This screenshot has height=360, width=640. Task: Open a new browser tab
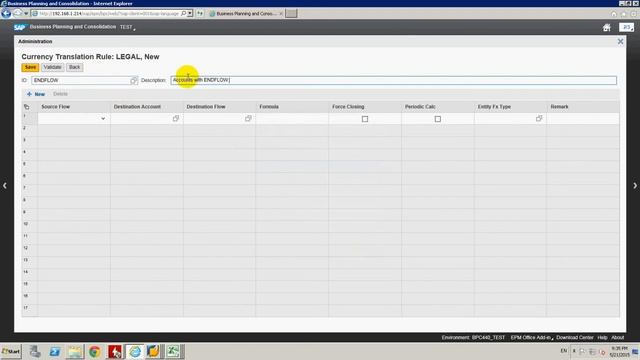pos(291,14)
